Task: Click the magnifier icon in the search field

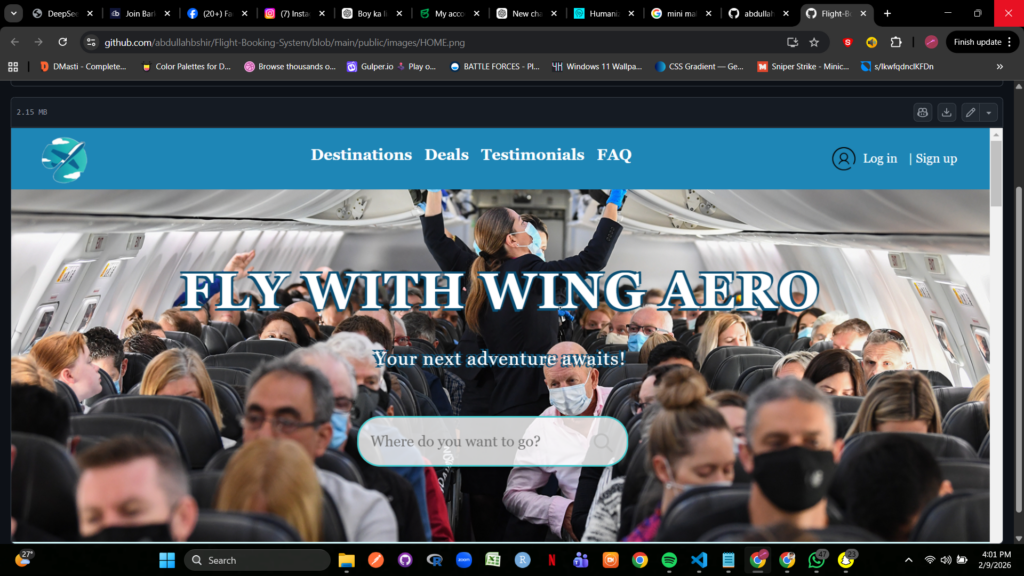Action: click(602, 442)
